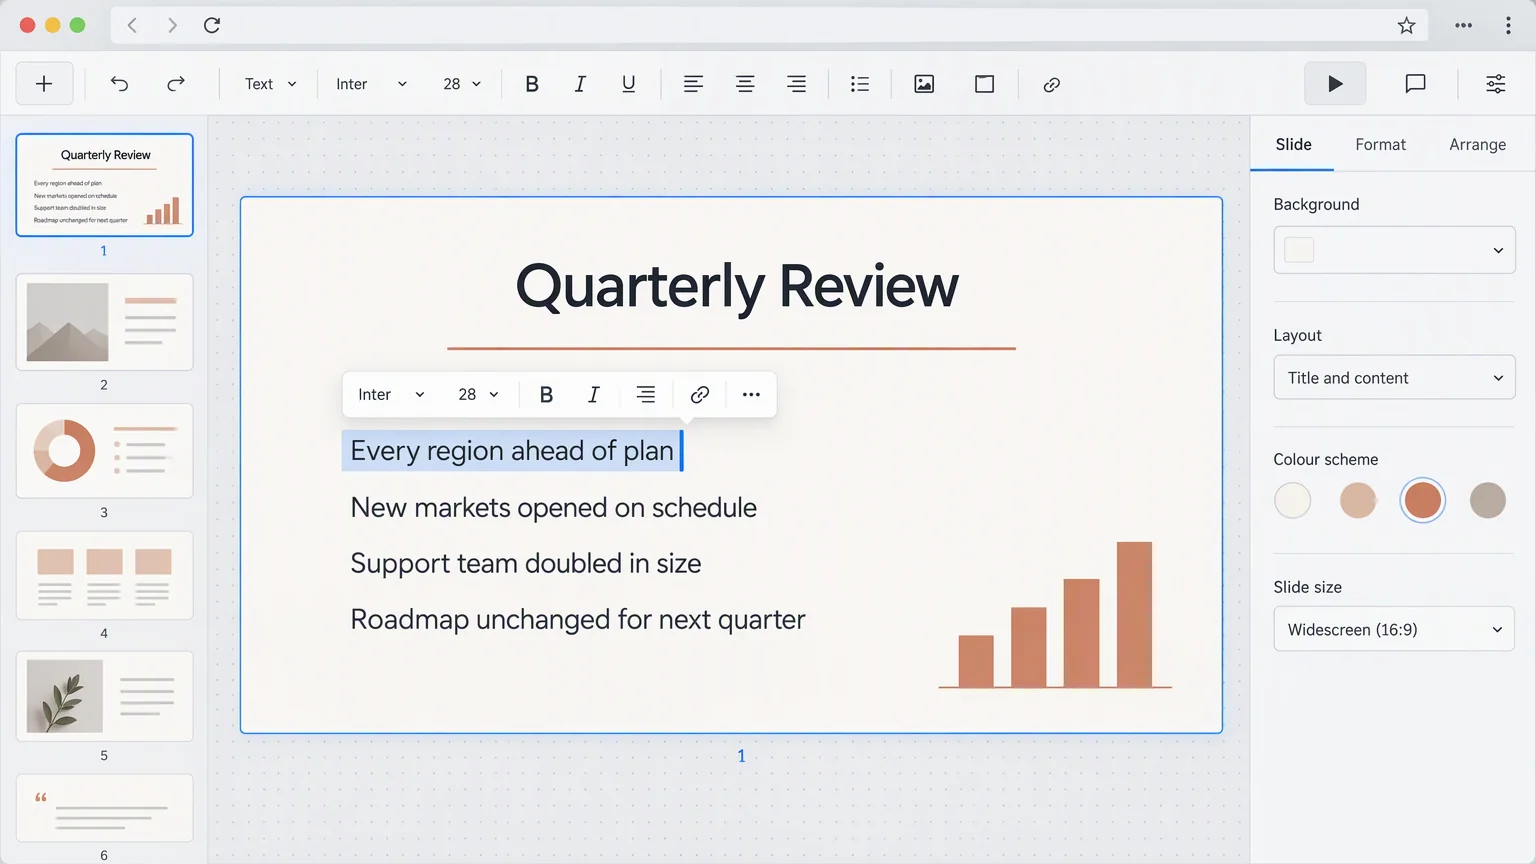
Task: Redo the last action
Action: point(176,84)
